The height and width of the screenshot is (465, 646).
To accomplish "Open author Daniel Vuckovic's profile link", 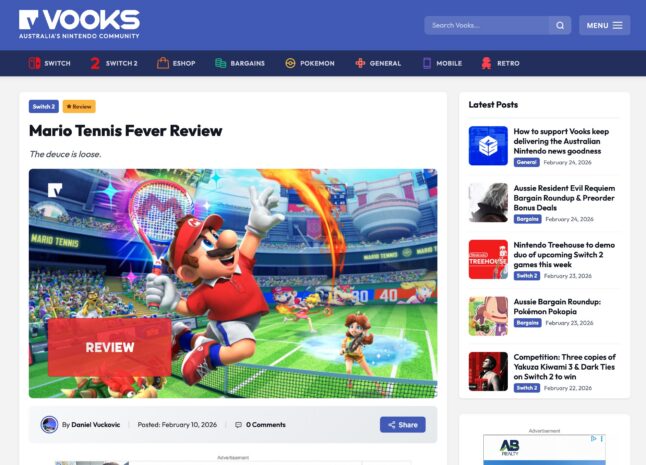I will tap(96, 425).
